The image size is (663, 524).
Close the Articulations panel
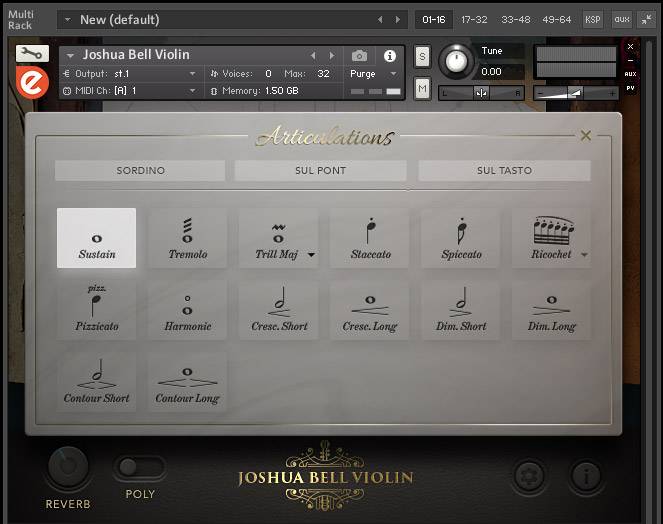[586, 136]
